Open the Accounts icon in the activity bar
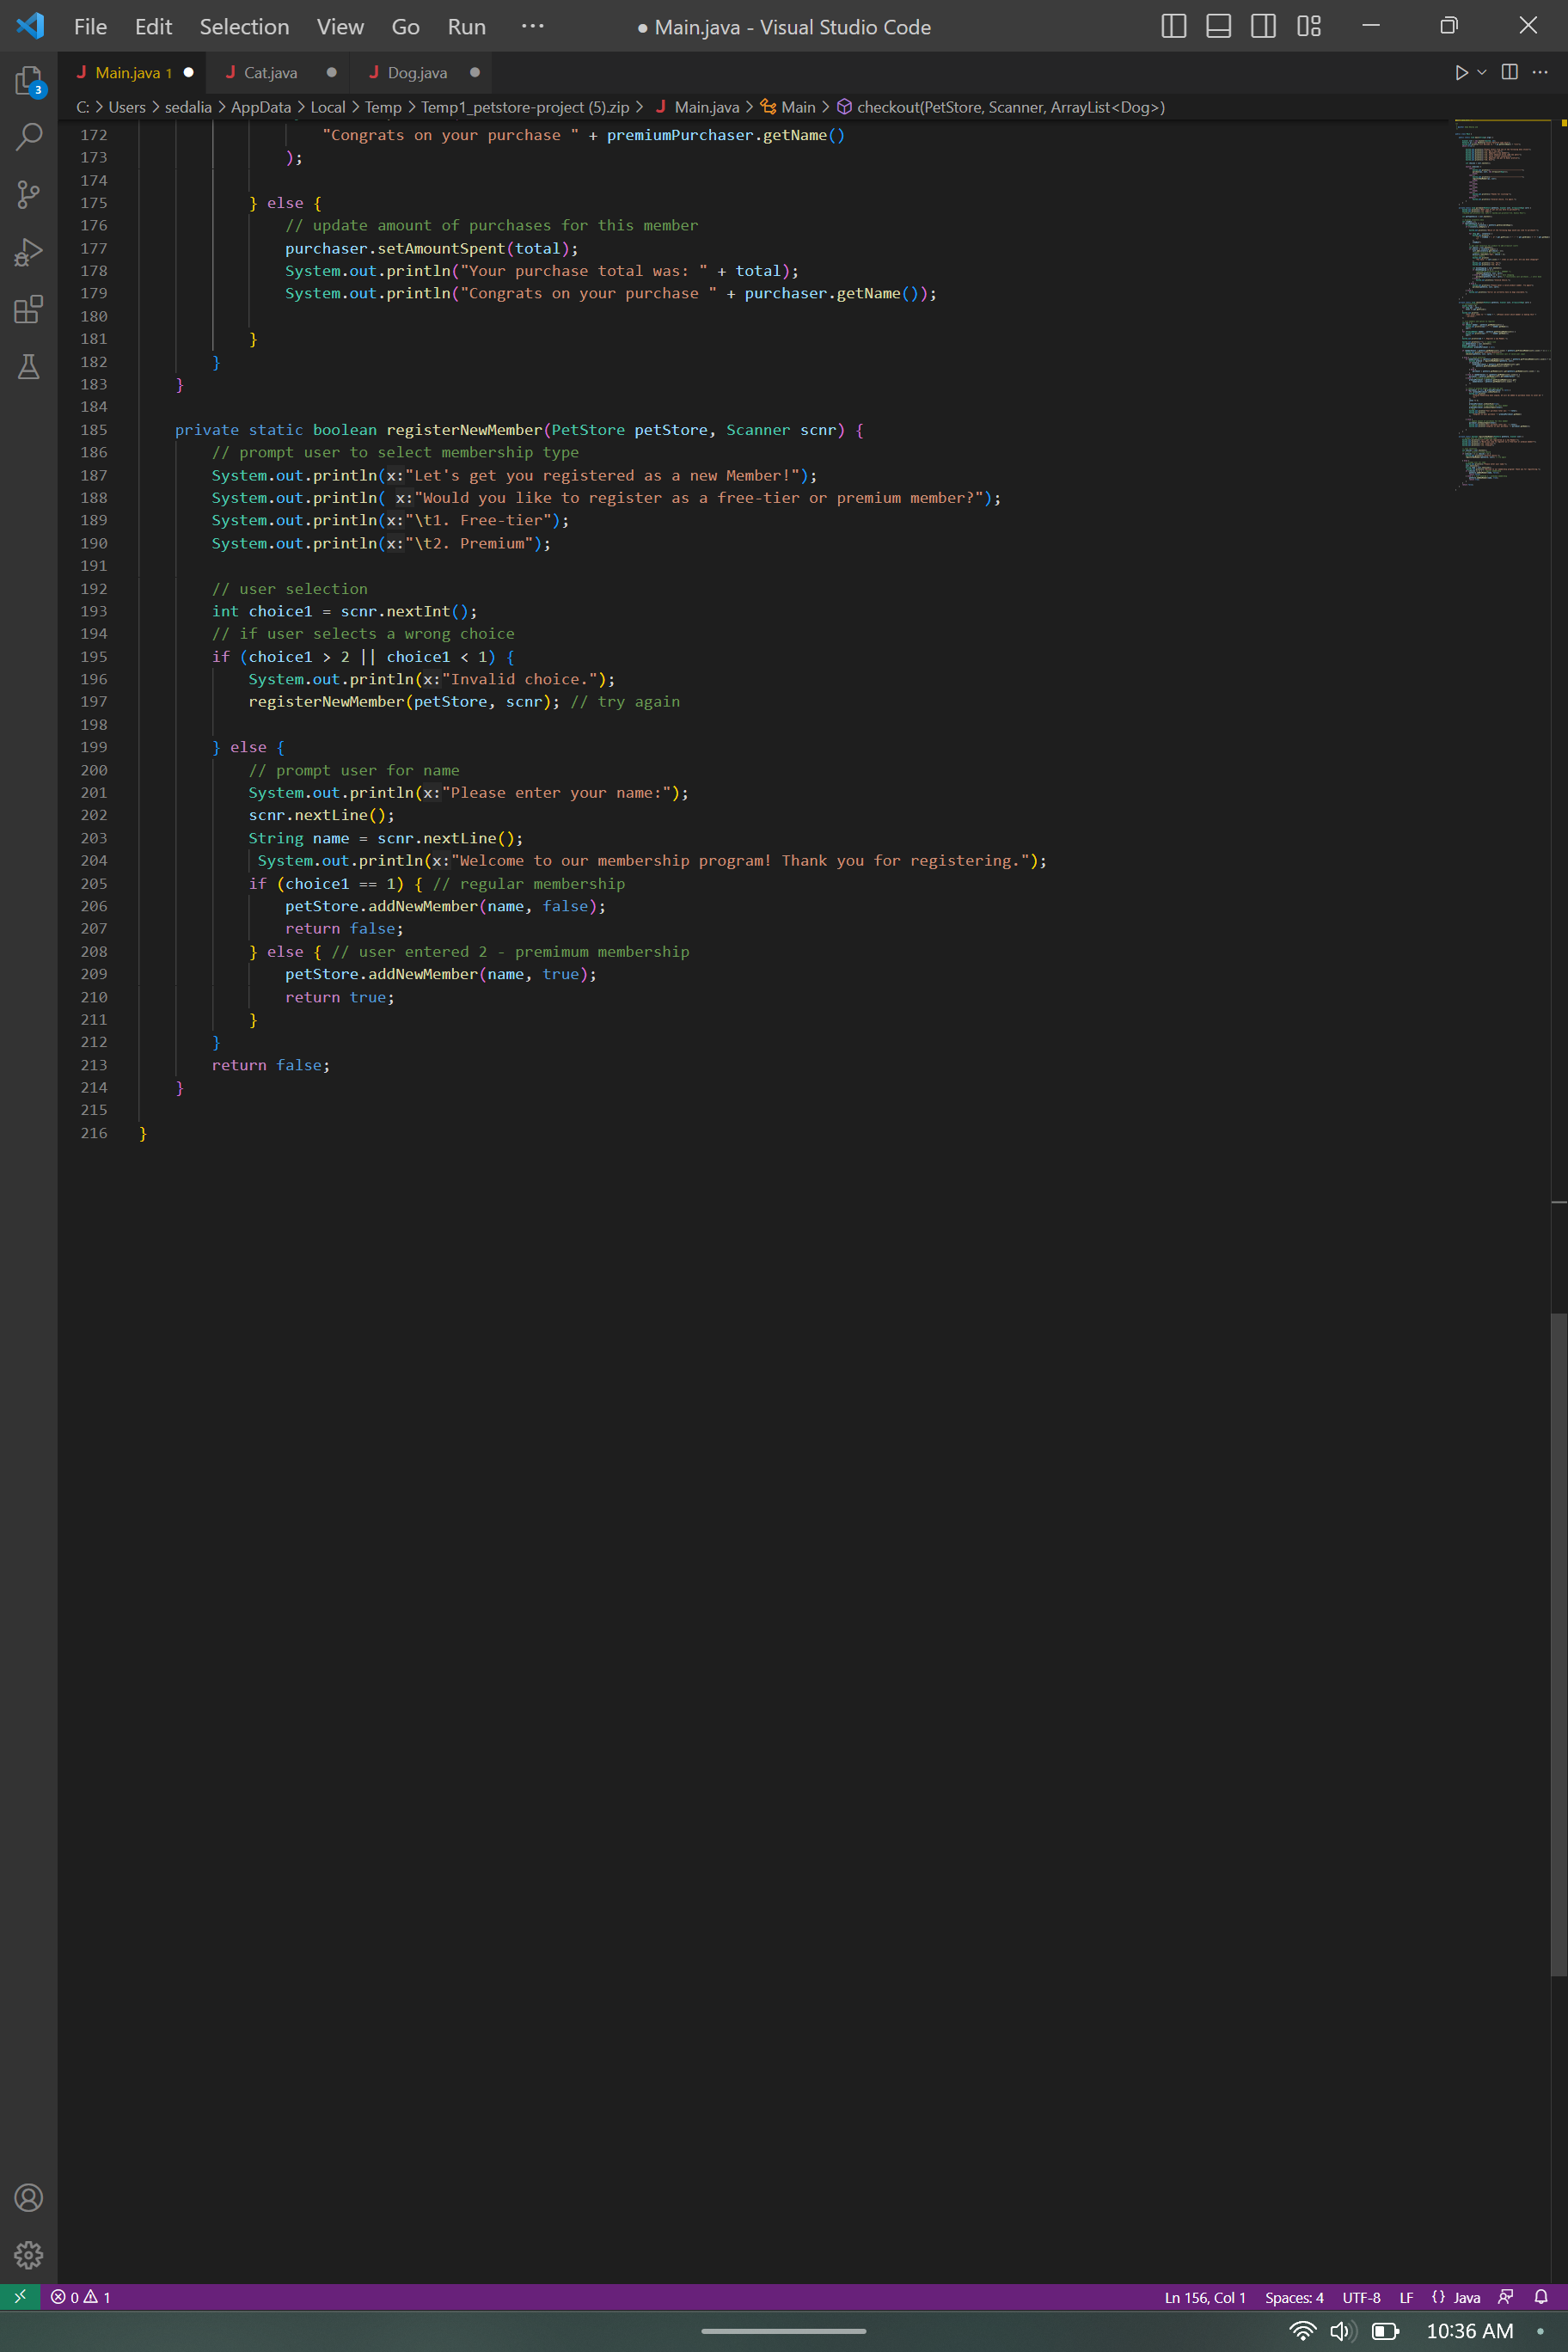The height and width of the screenshot is (2352, 1568). click(x=28, y=2197)
